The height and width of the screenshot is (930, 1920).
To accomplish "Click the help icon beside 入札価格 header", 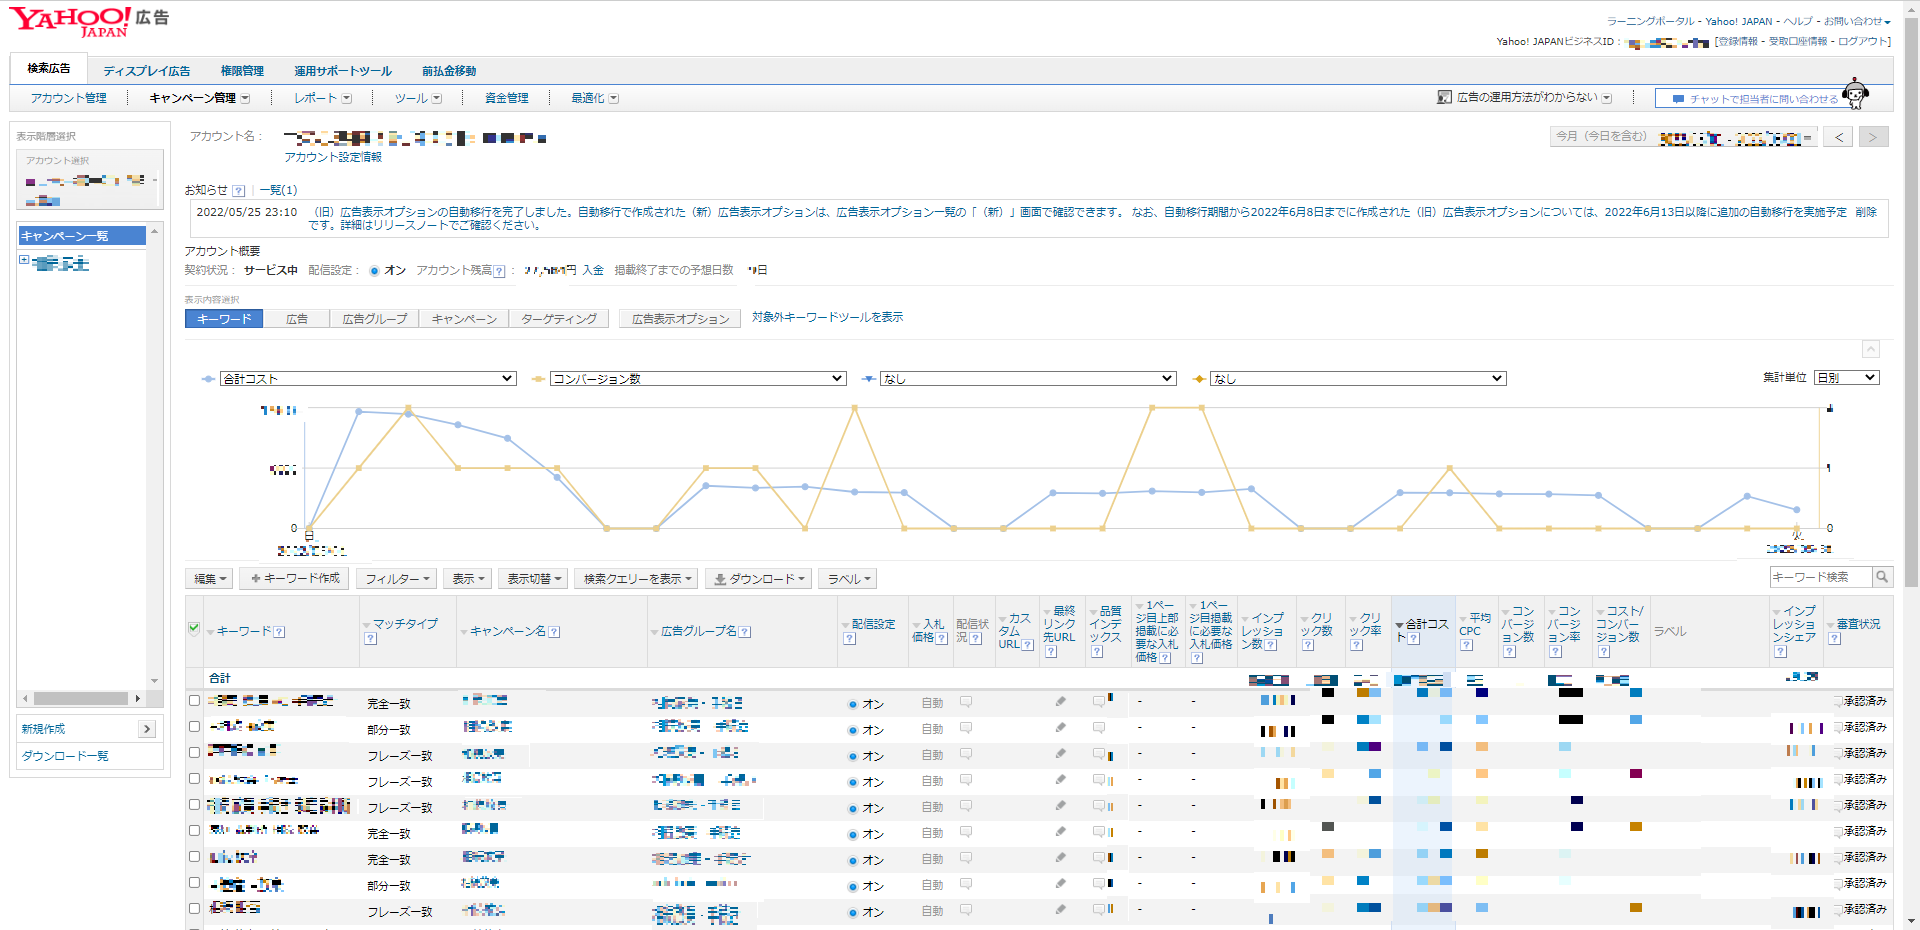I will point(941,638).
